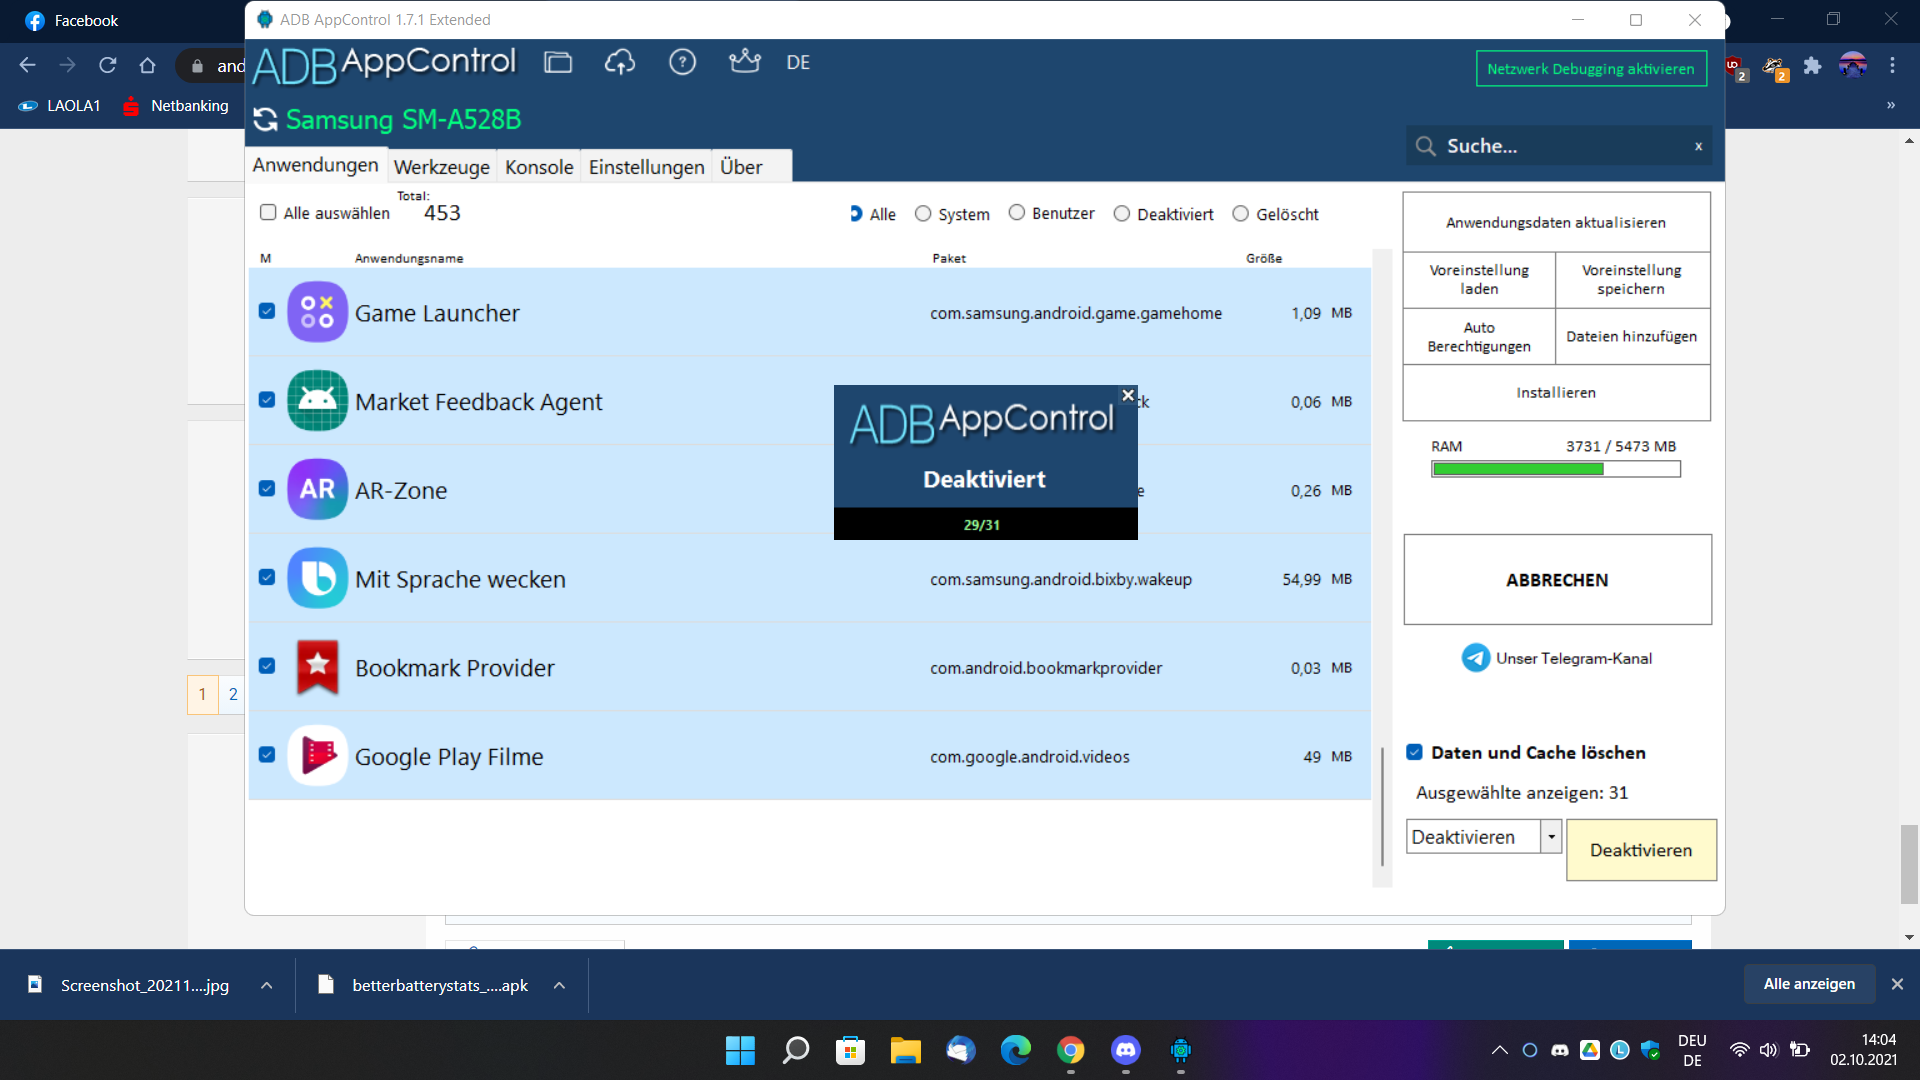
Task: Expand Chrome bookmarks overflow chevron
Action: tap(1891, 105)
